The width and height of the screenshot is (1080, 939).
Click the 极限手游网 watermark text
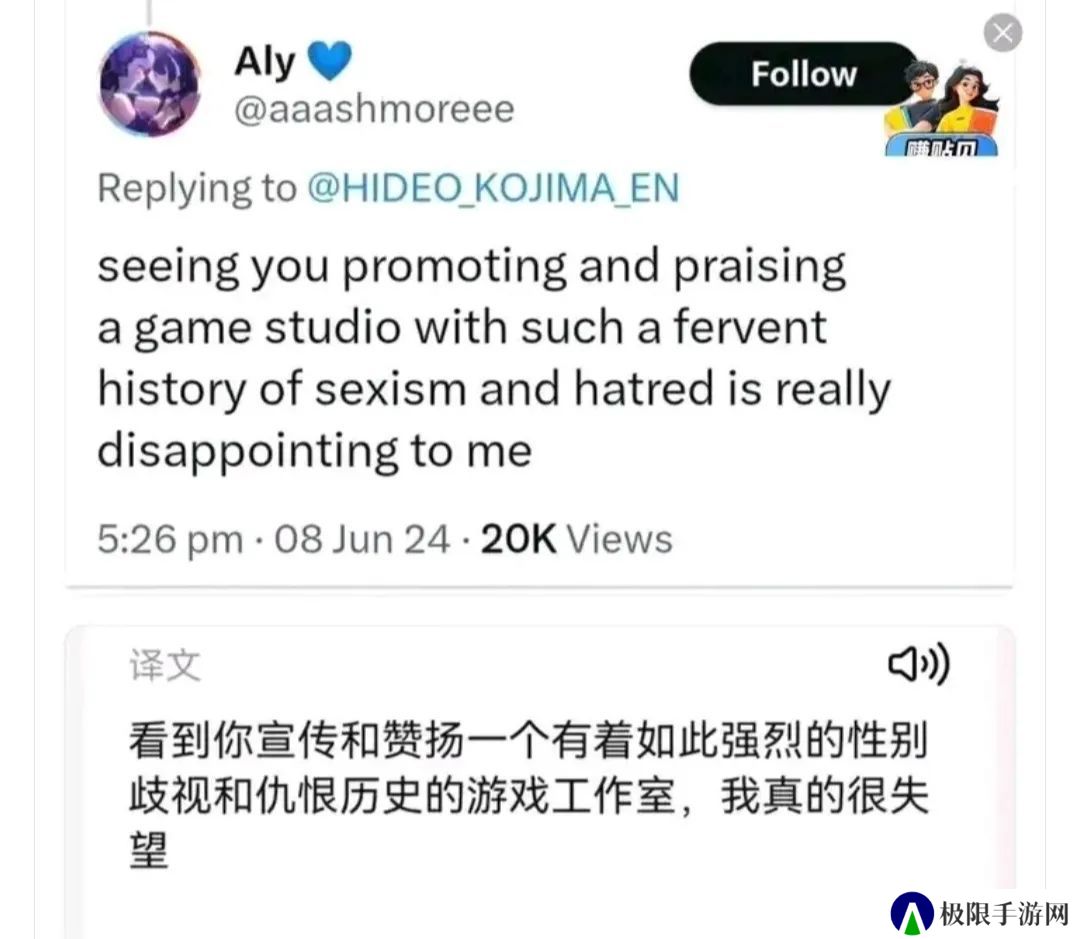(x=1004, y=915)
